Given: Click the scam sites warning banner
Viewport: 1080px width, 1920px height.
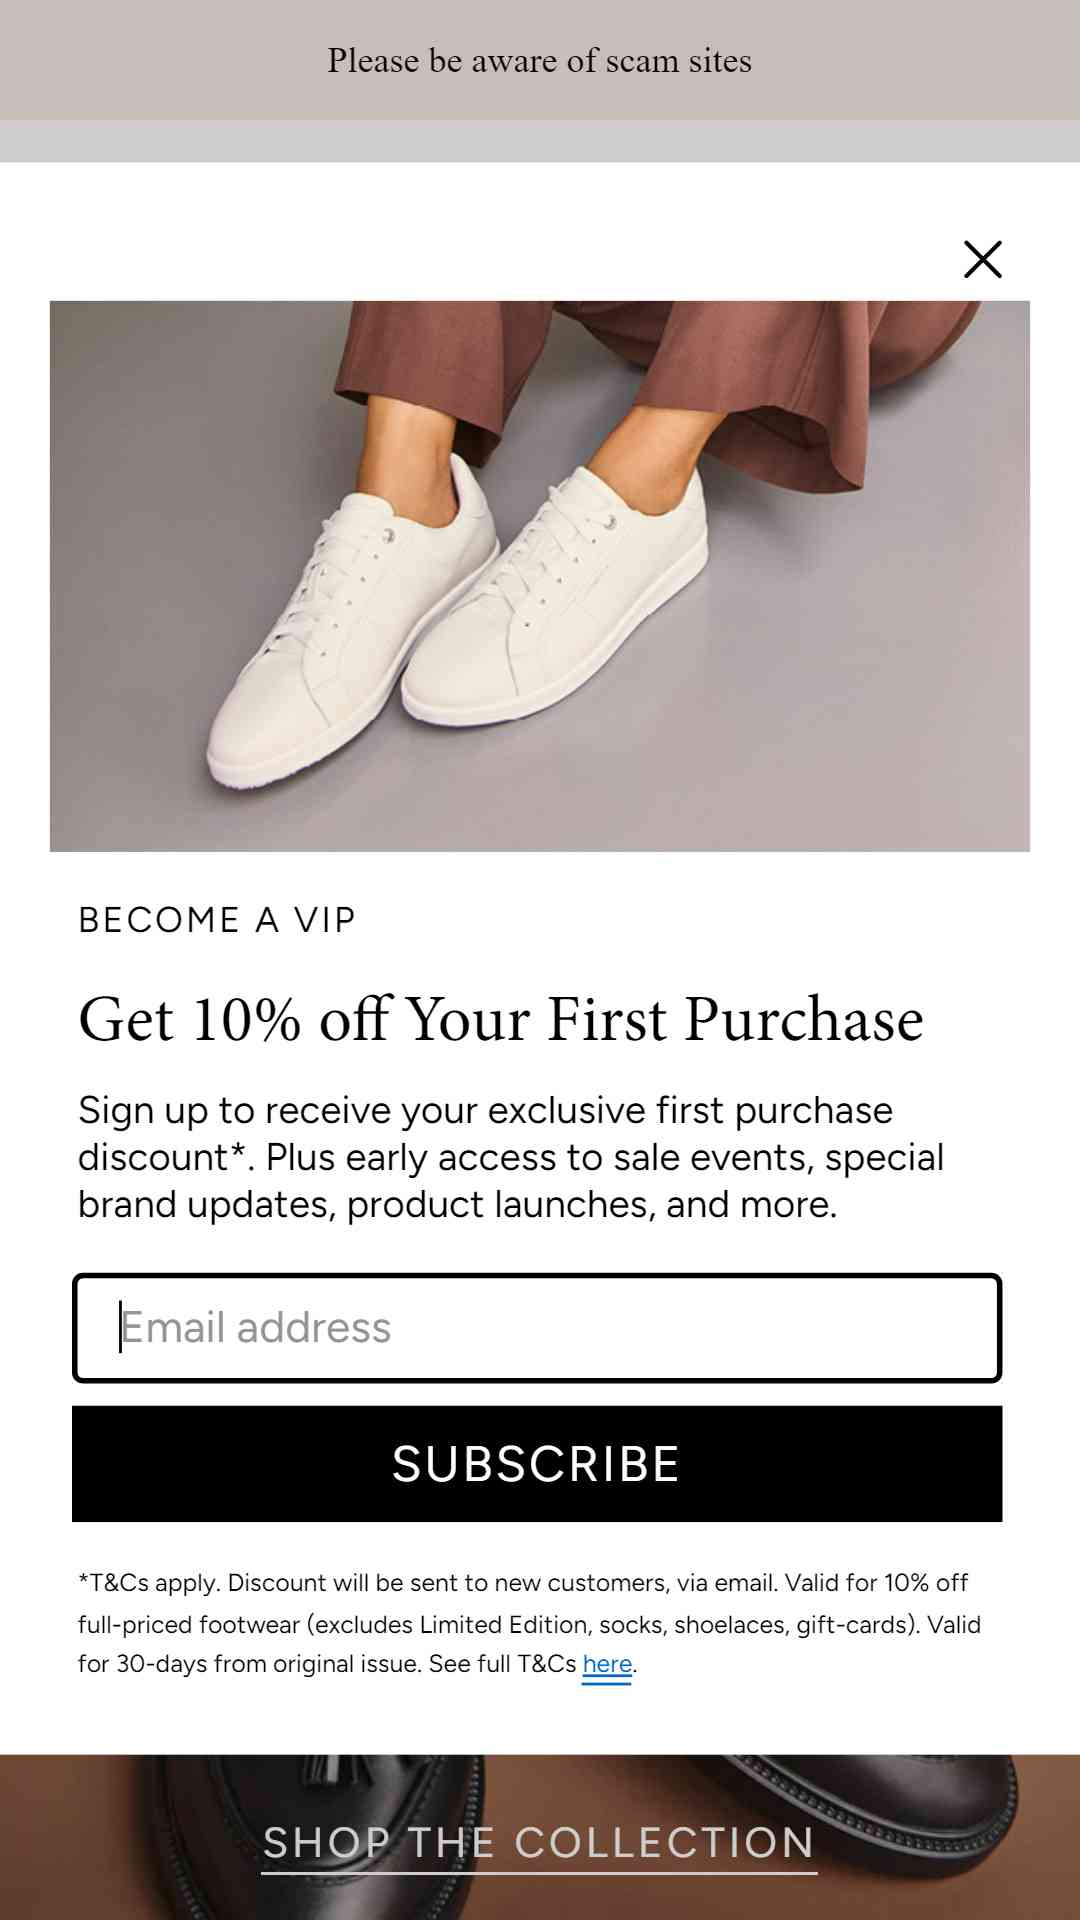Looking at the screenshot, I should [540, 60].
